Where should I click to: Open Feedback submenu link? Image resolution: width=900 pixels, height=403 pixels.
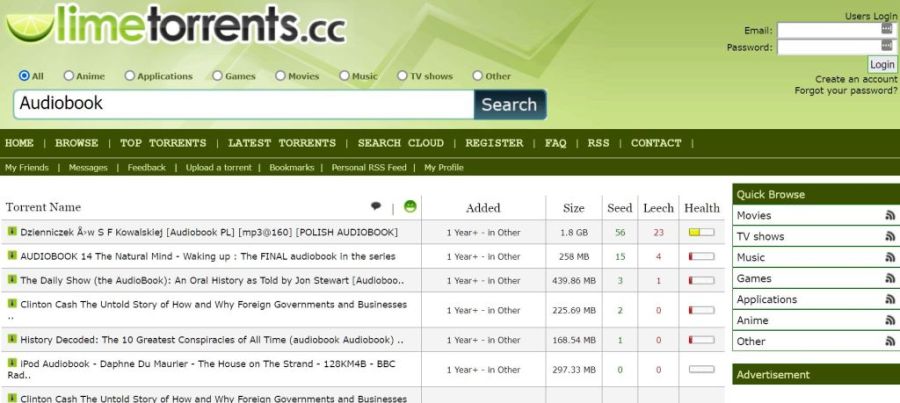pyautogui.click(x=146, y=168)
